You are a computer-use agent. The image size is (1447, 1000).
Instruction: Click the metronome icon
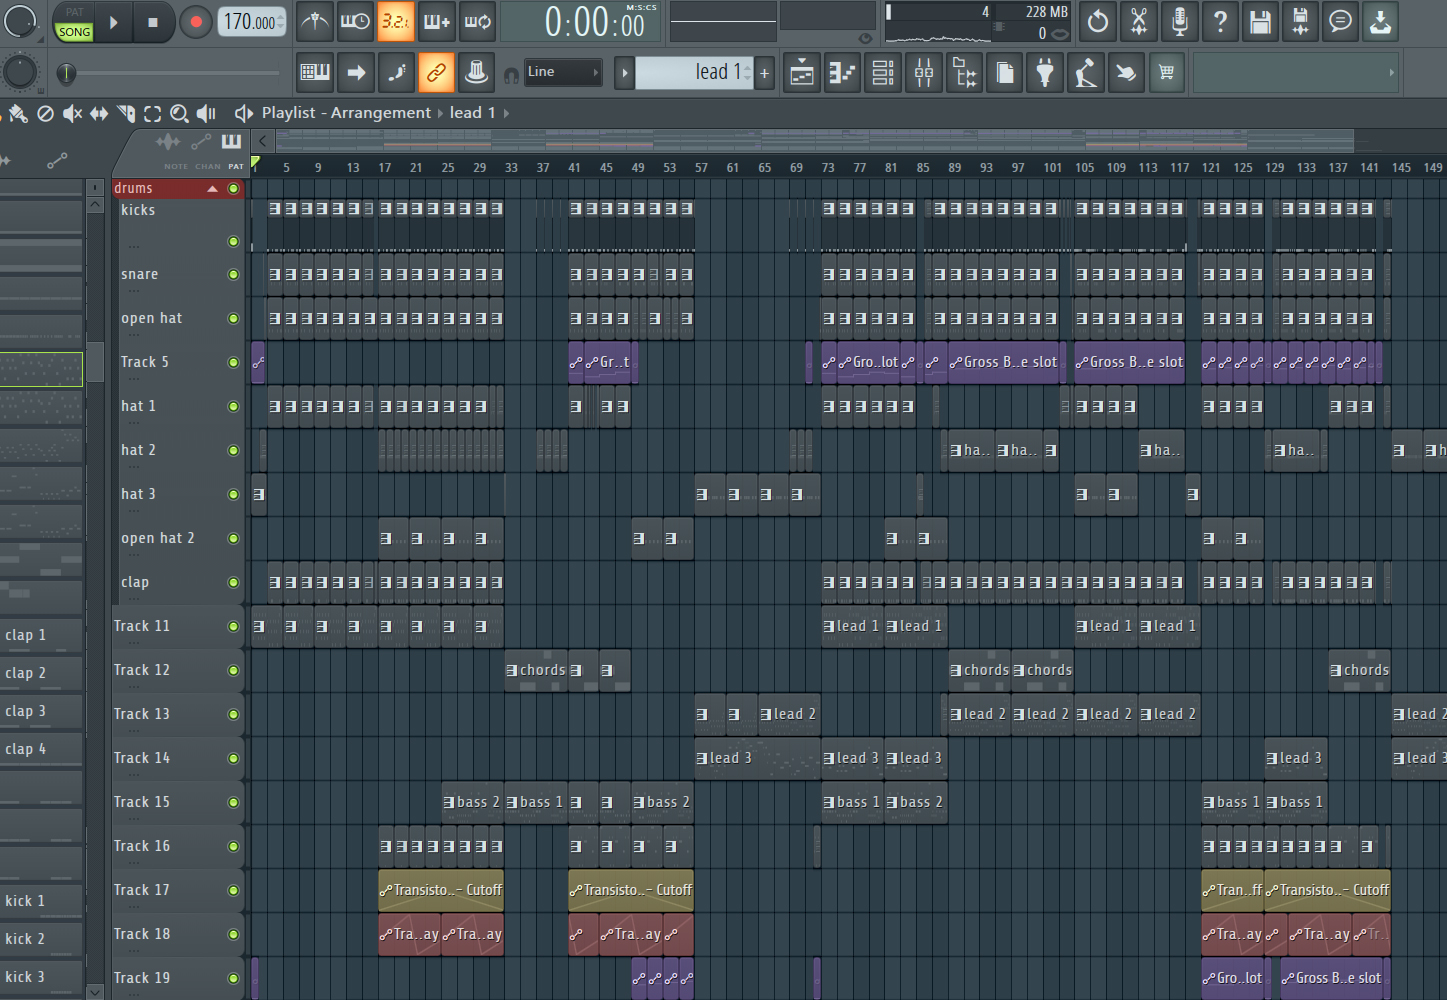coord(315,21)
